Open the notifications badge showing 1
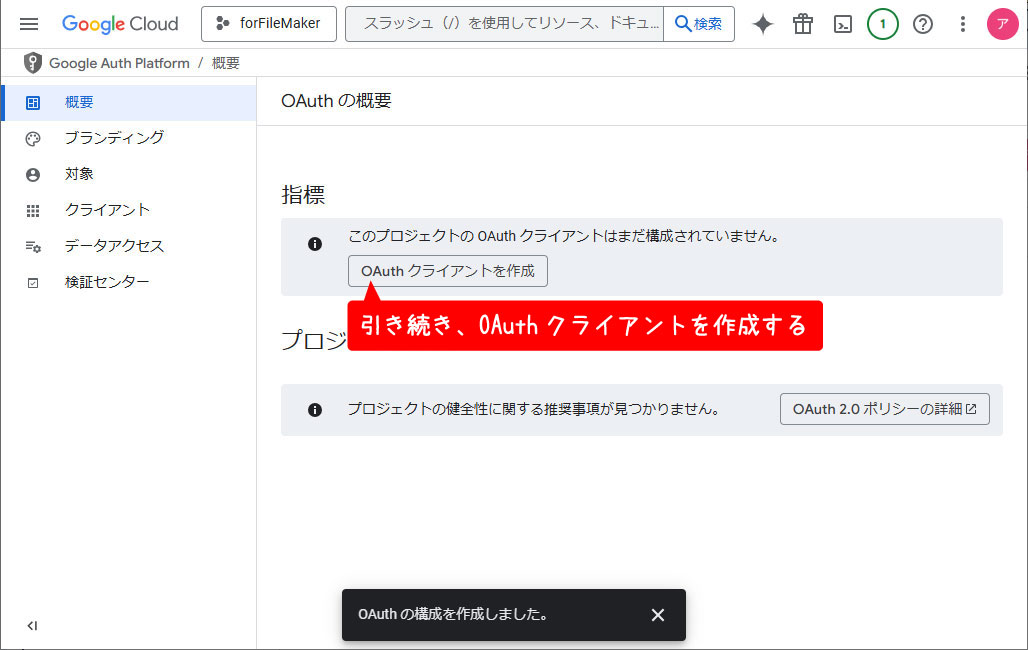 882,24
